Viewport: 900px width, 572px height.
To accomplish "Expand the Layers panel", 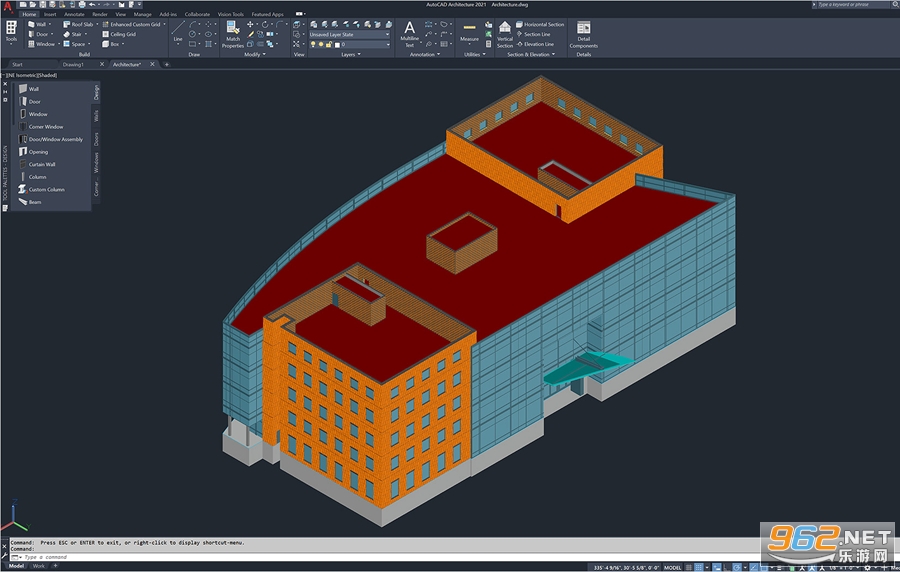I will tap(351, 55).
